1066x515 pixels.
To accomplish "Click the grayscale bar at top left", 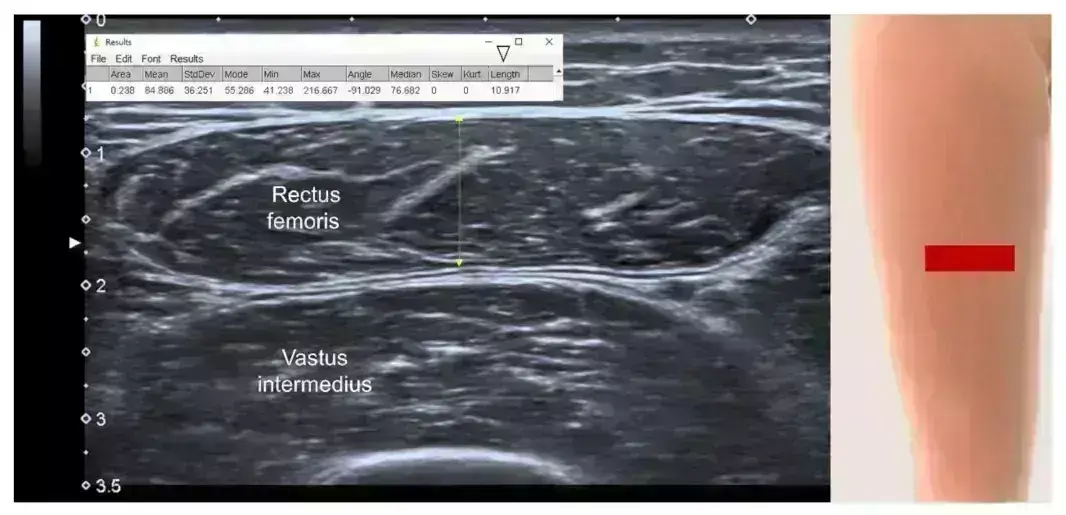I will coord(32,90).
